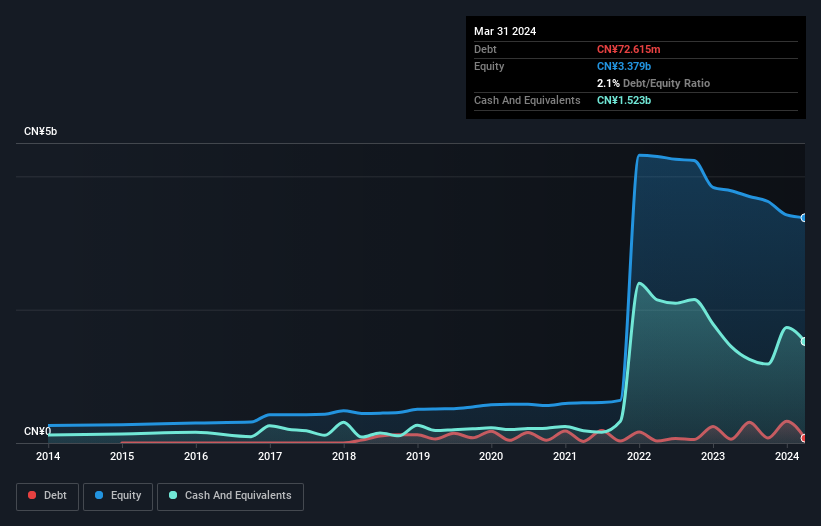This screenshot has height=526, width=821.
Task: Toggle Cash And Equivalents legend button
Action: point(230,496)
